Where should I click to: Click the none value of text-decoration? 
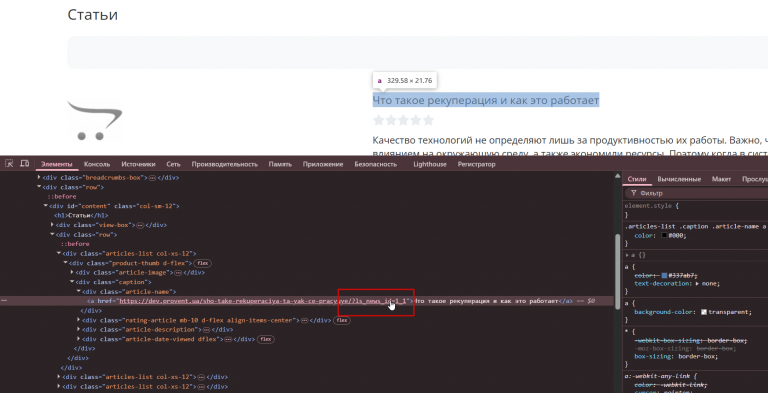click(710, 283)
